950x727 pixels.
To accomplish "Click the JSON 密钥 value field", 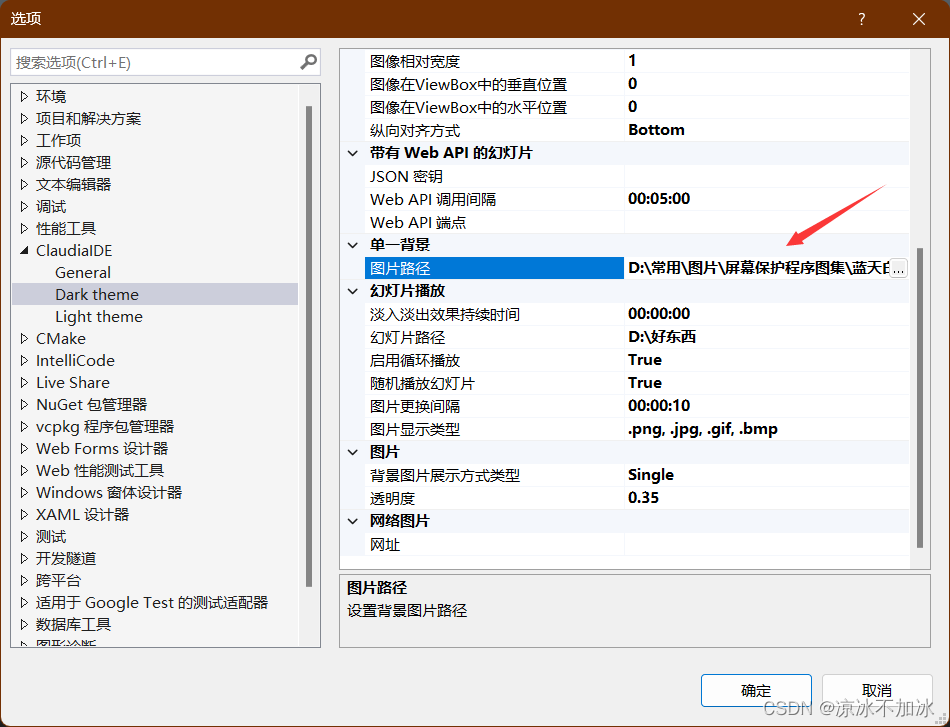I will 766,176.
